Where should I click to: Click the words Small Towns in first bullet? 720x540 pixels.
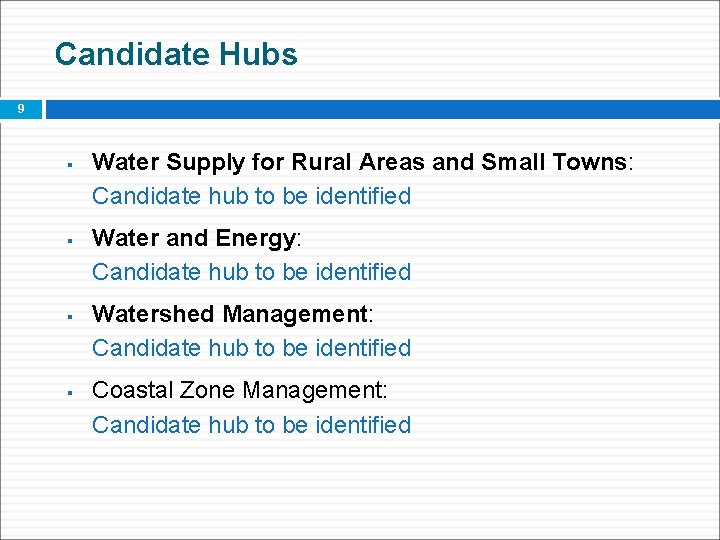[554, 162]
